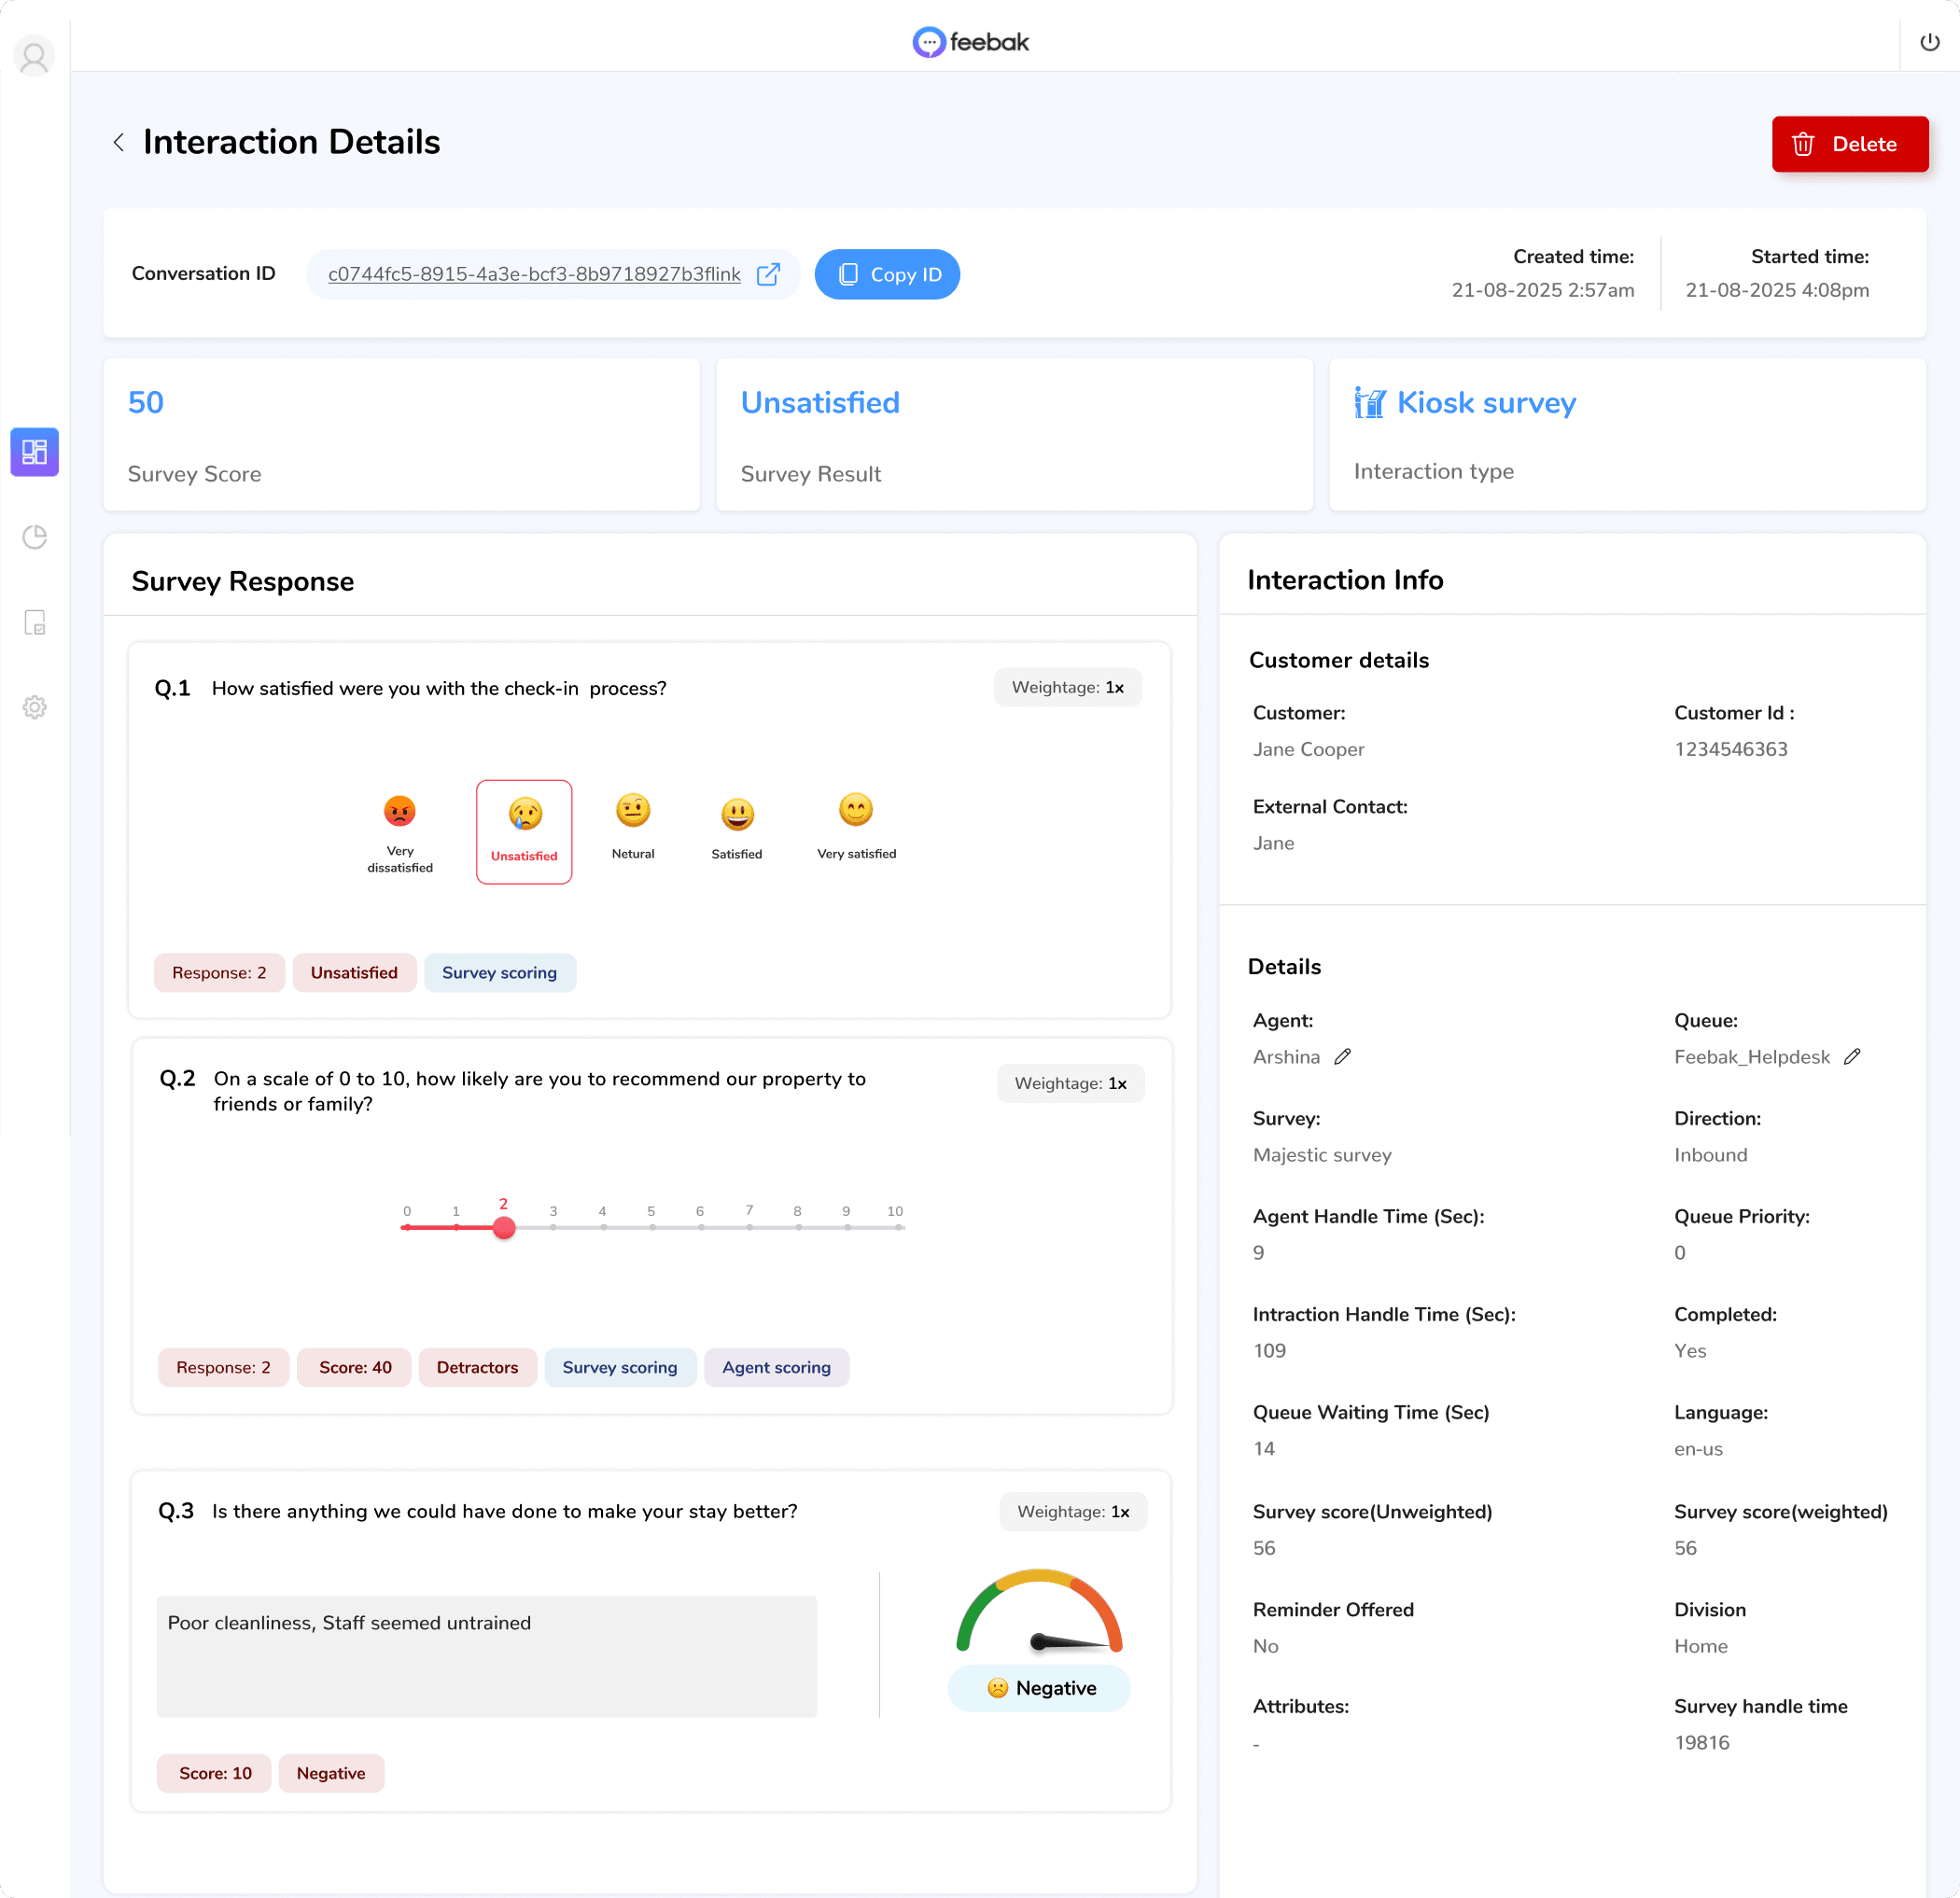1960x1898 pixels.
Task: Click the Inbound direction value
Action: pos(1711,1154)
